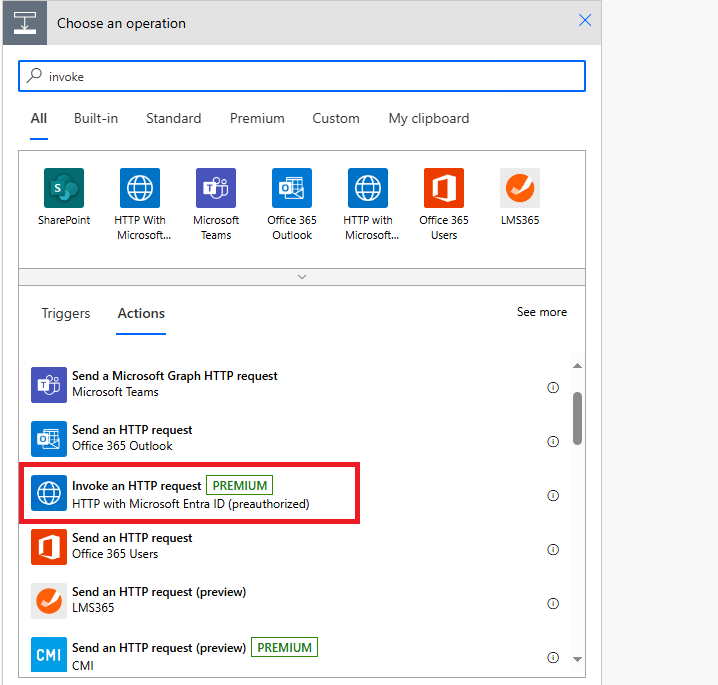Screen dimensions: 718x685
Task: Click the magnifier icon in the search box
Action: [34, 76]
